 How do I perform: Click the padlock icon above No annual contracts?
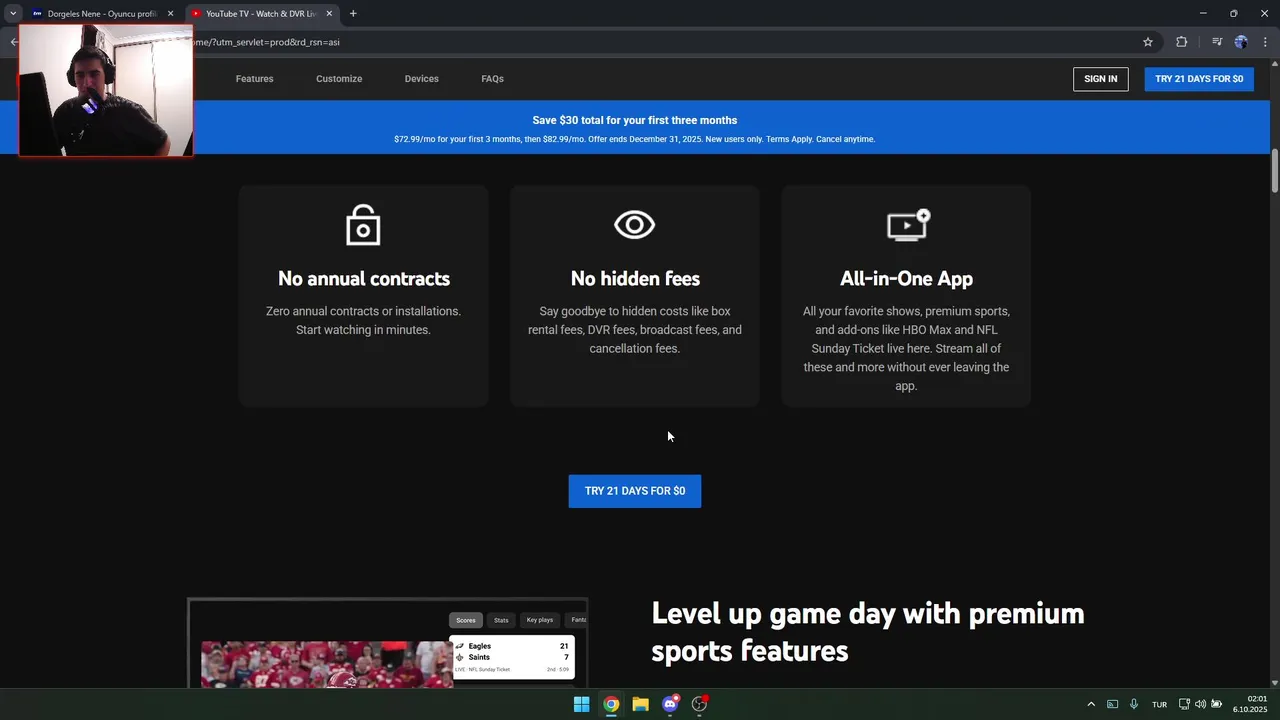pos(363,225)
